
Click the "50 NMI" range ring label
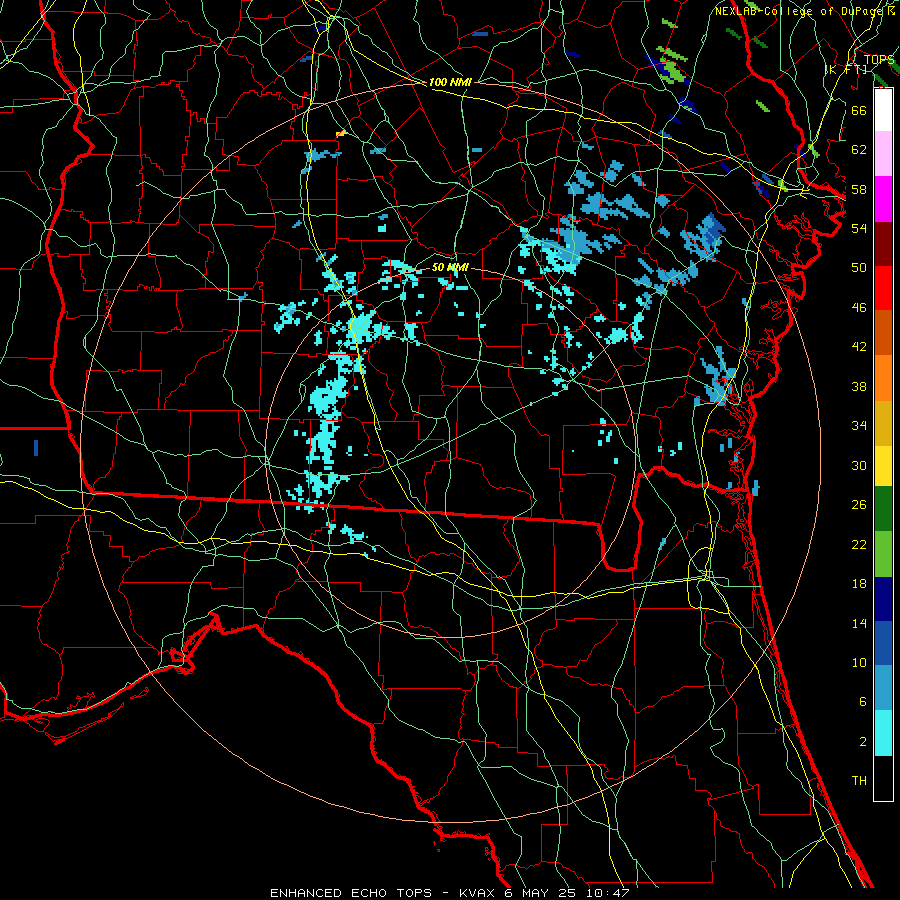(450, 267)
